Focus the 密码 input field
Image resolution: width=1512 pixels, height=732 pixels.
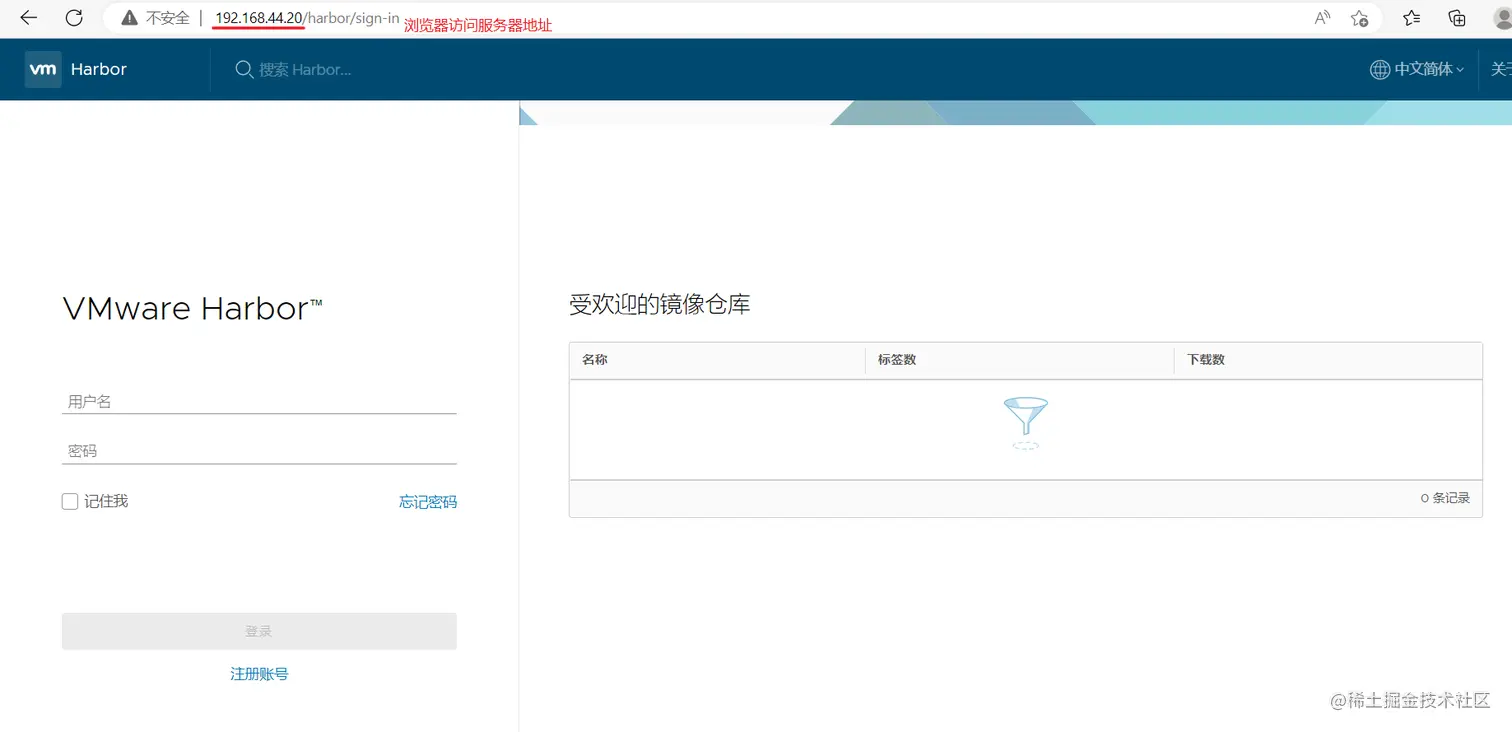[259, 451]
